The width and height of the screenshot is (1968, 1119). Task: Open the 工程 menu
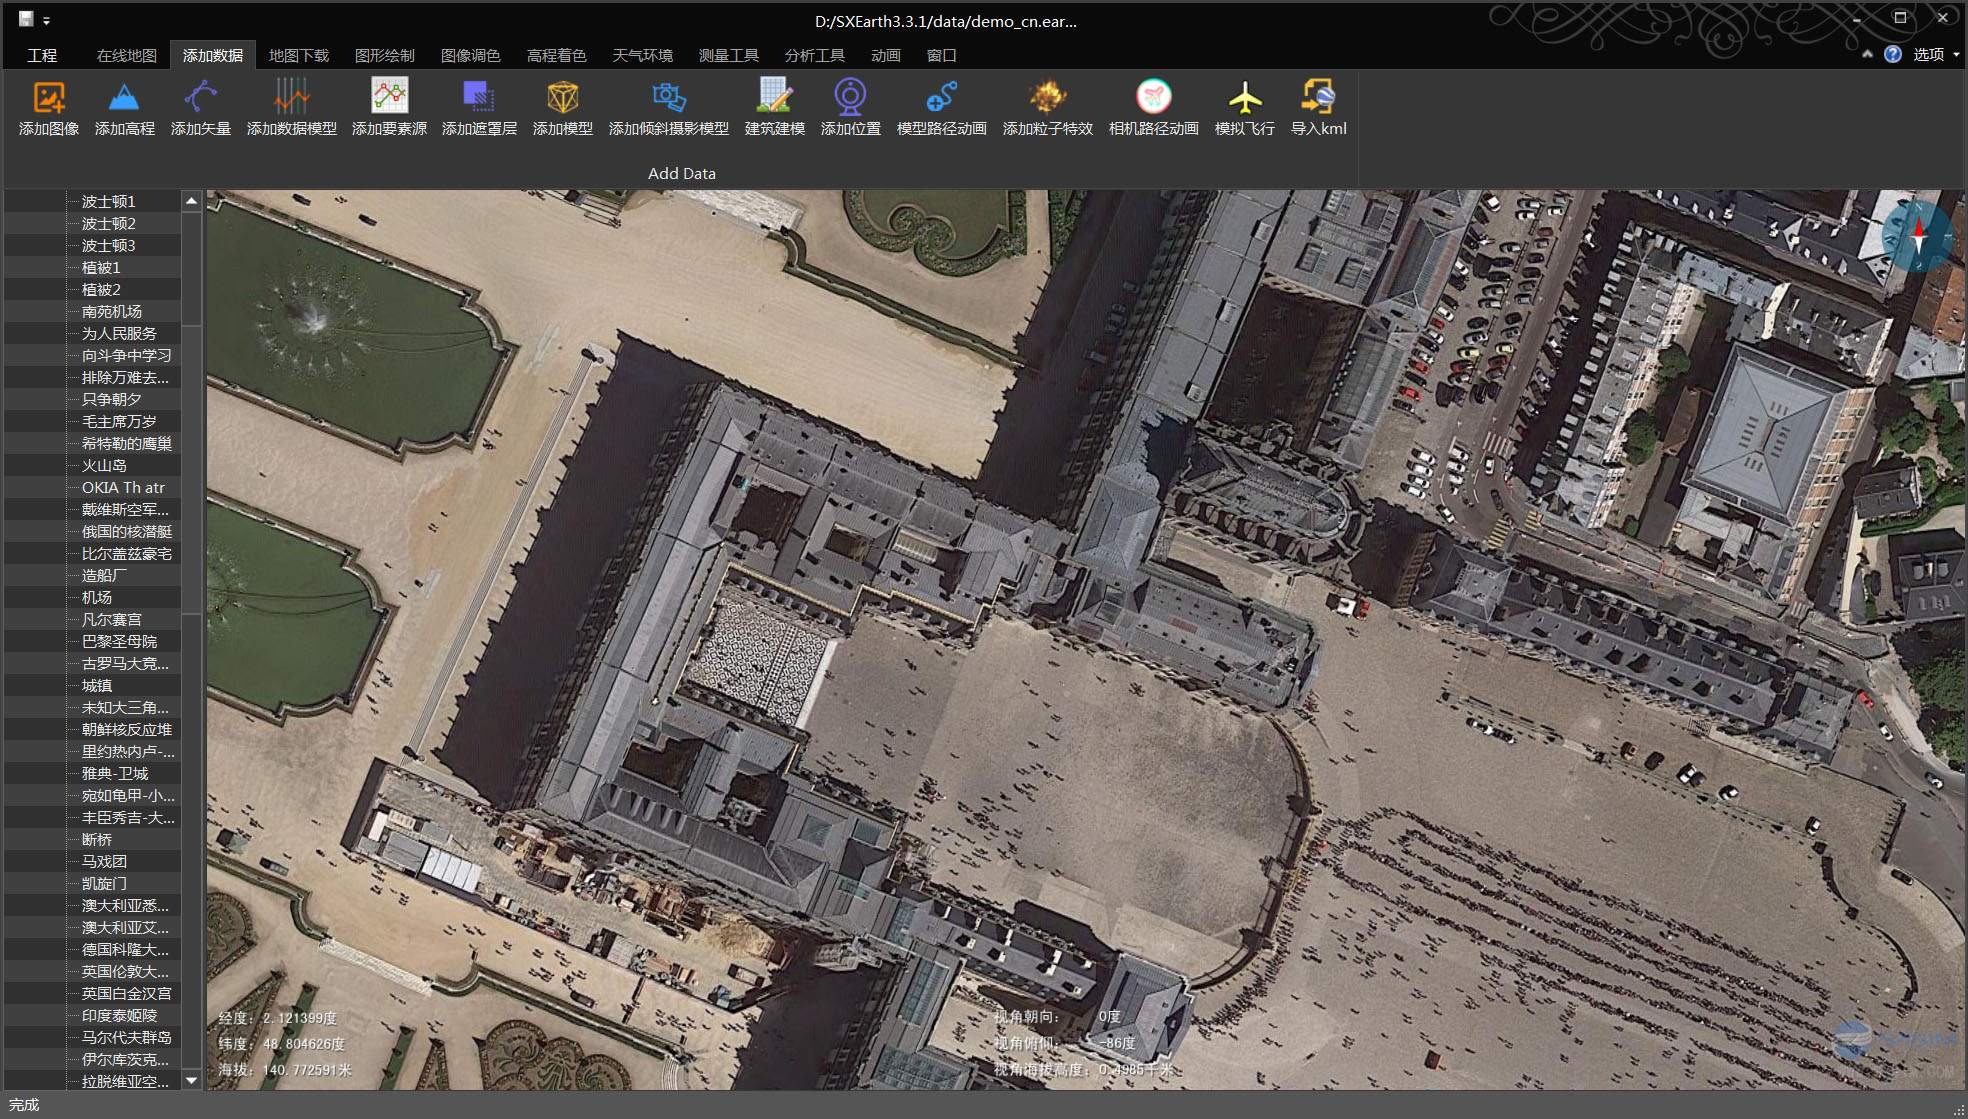pos(42,55)
